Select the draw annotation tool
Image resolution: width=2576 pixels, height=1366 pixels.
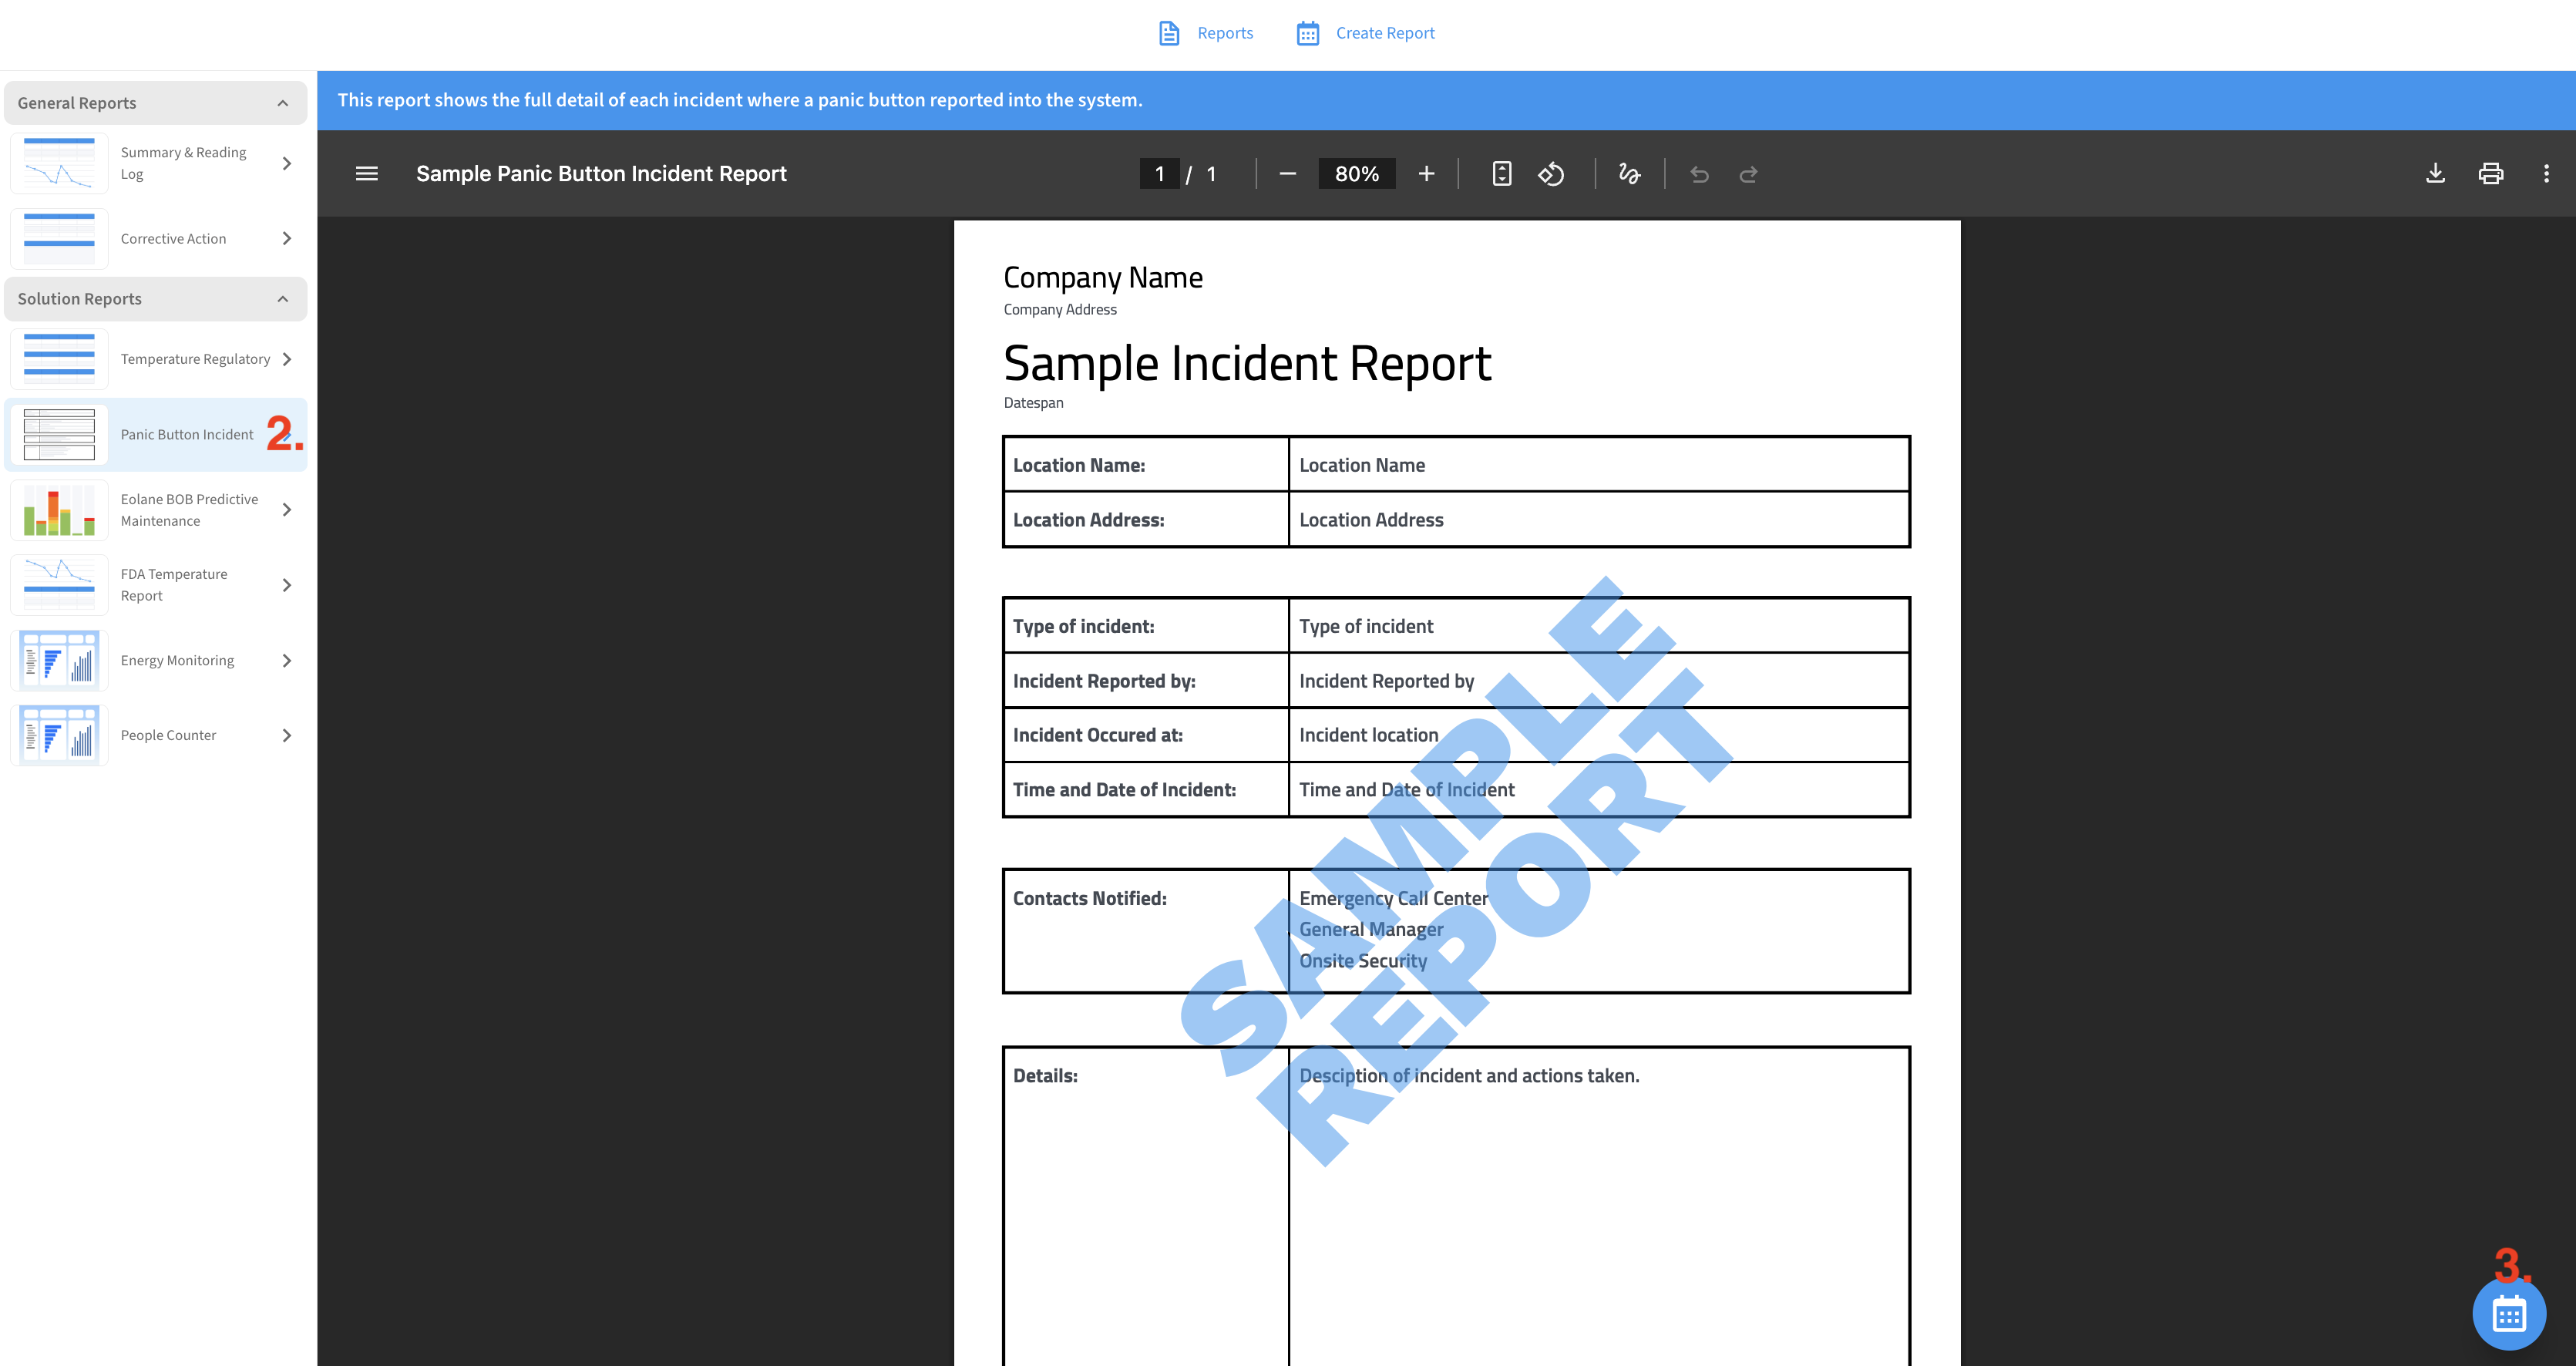pyautogui.click(x=1629, y=174)
